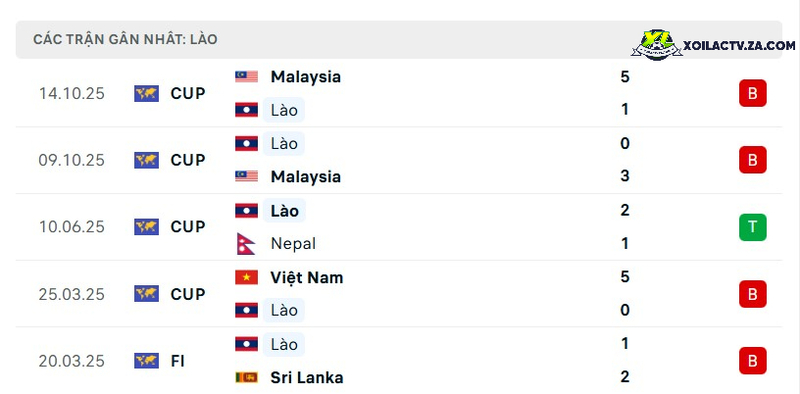Select the 20.03.25 match date
The height and width of the screenshot is (394, 800).
coord(71,361)
